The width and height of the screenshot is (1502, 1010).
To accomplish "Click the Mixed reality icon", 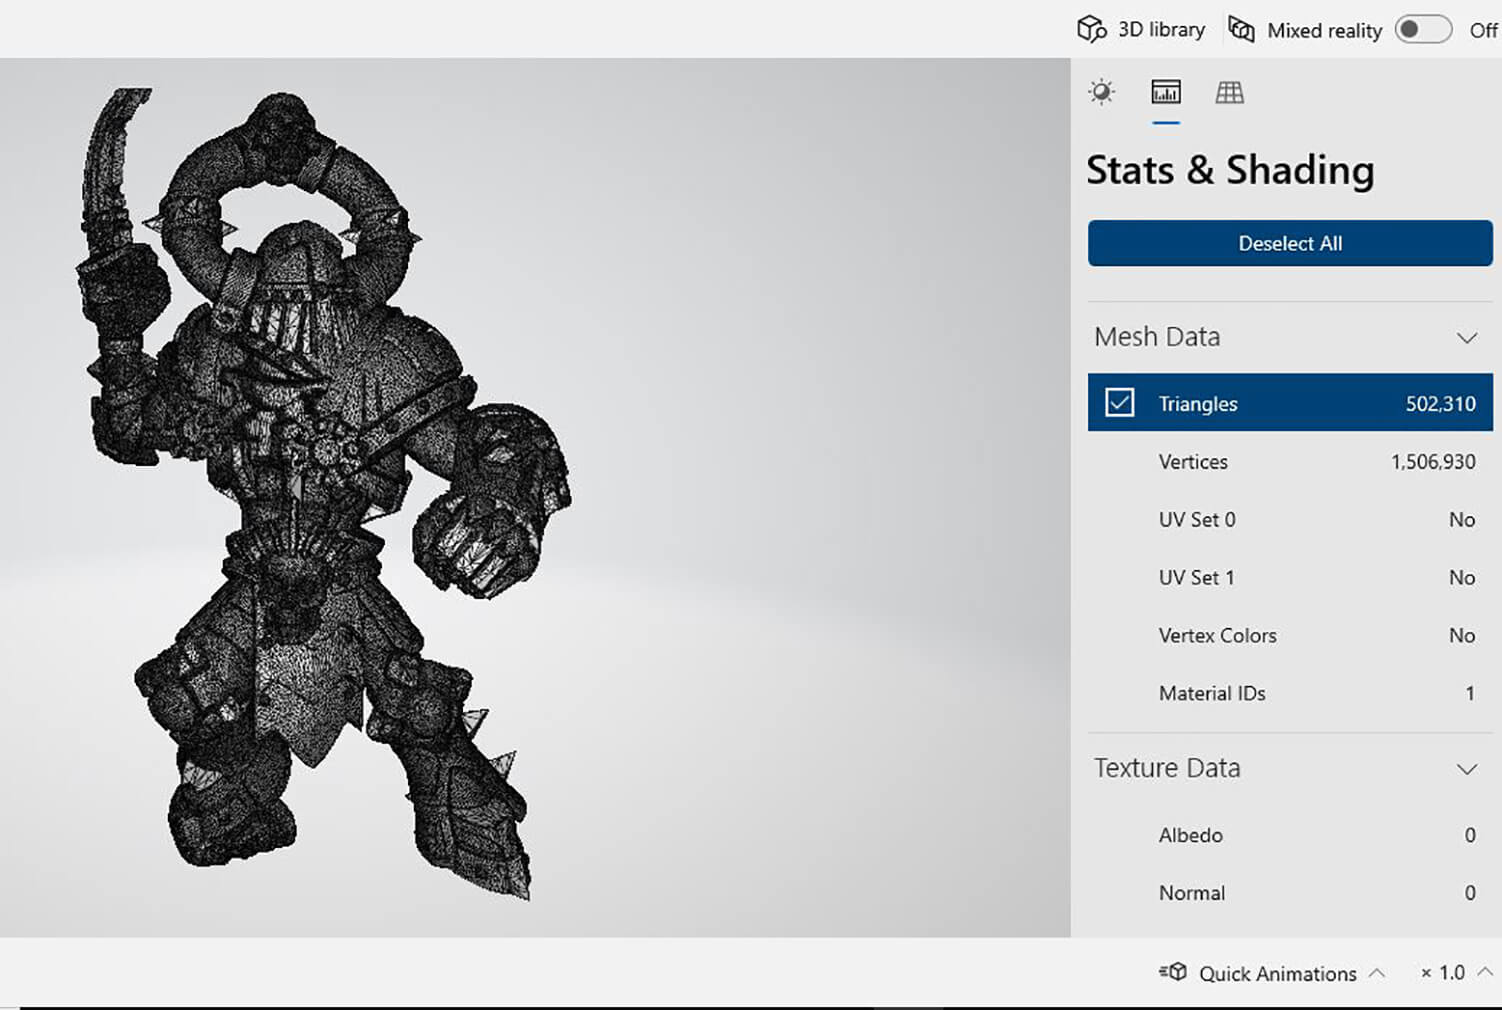I will click(x=1241, y=30).
